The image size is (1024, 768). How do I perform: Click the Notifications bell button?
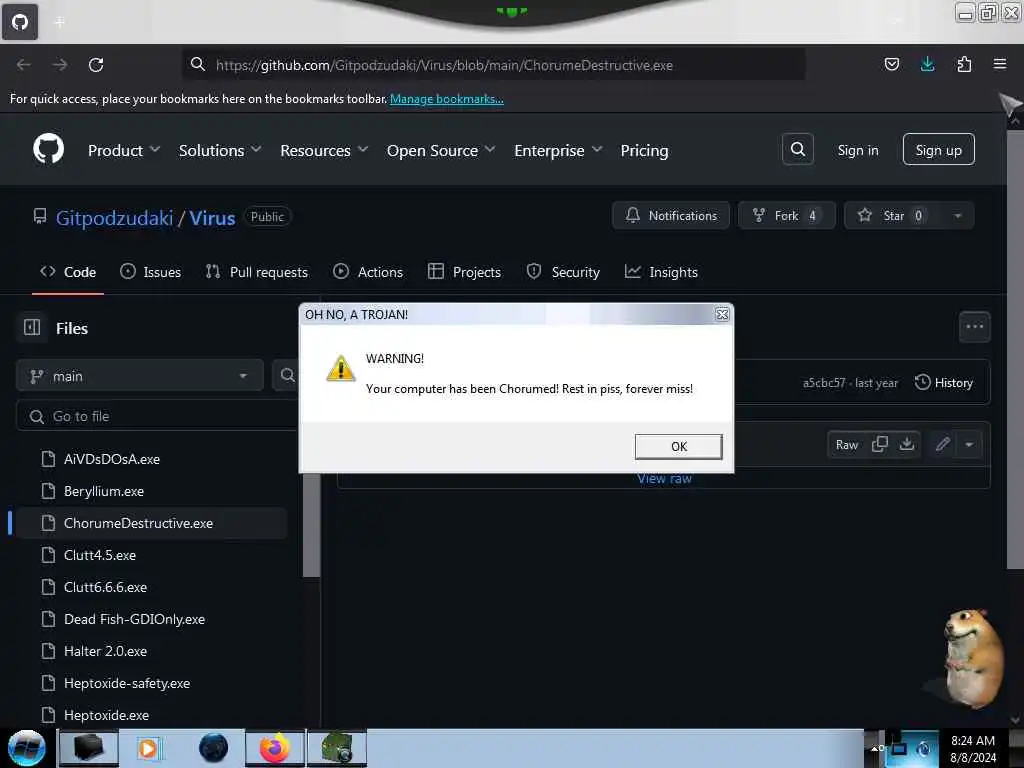click(x=671, y=216)
